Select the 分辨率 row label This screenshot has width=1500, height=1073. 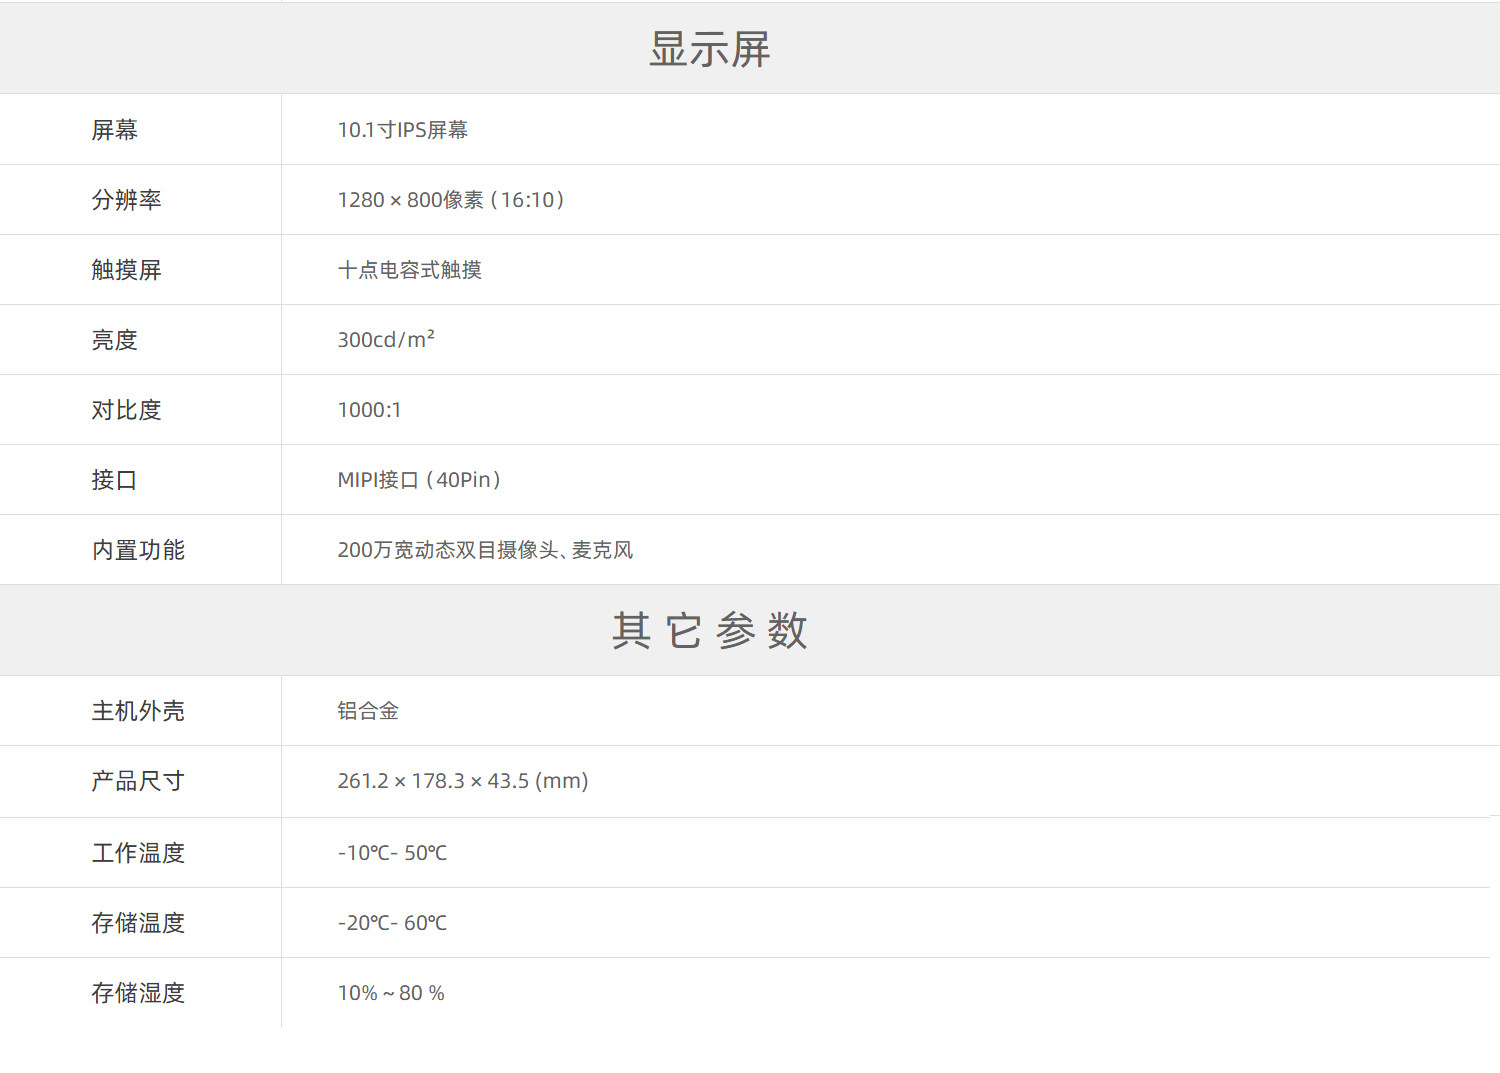(127, 200)
